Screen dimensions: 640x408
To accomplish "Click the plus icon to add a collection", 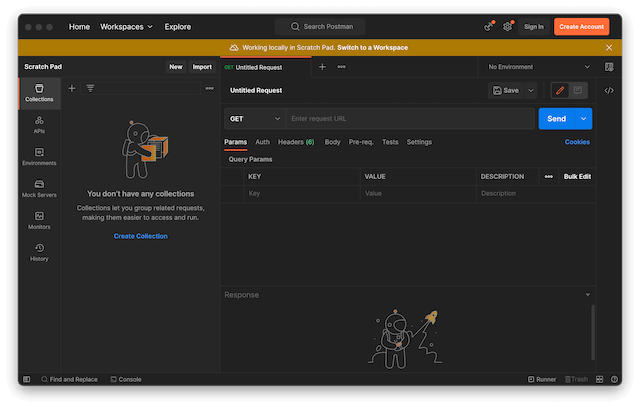I will pyautogui.click(x=71, y=88).
